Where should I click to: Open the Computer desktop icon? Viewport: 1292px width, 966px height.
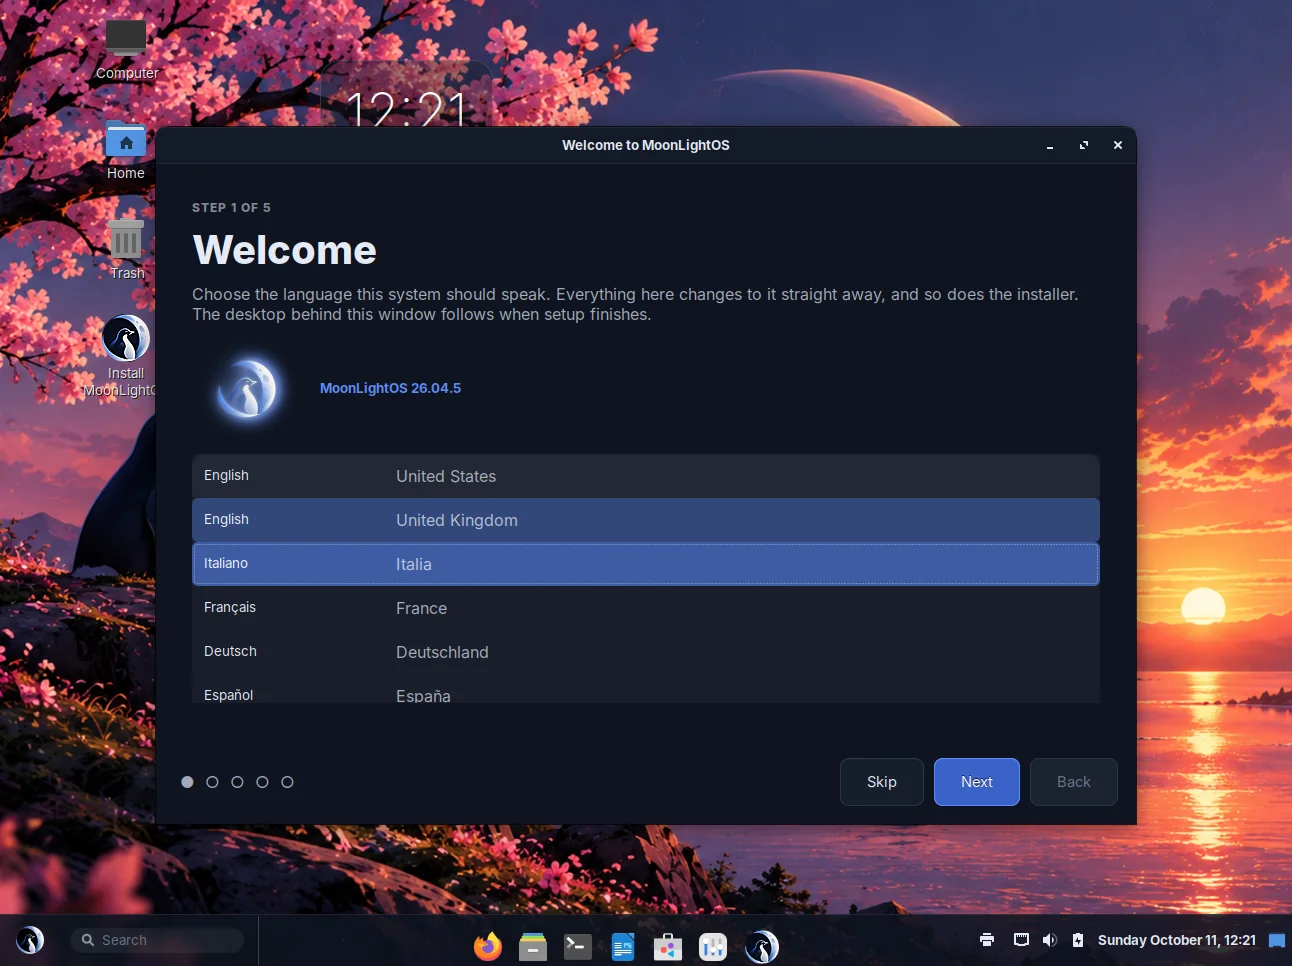[126, 39]
